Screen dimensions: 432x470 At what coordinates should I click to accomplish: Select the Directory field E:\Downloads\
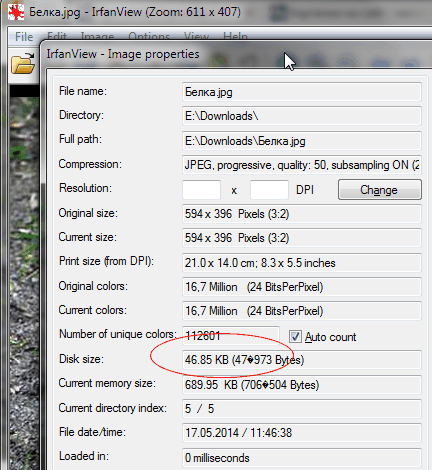pyautogui.click(x=302, y=116)
